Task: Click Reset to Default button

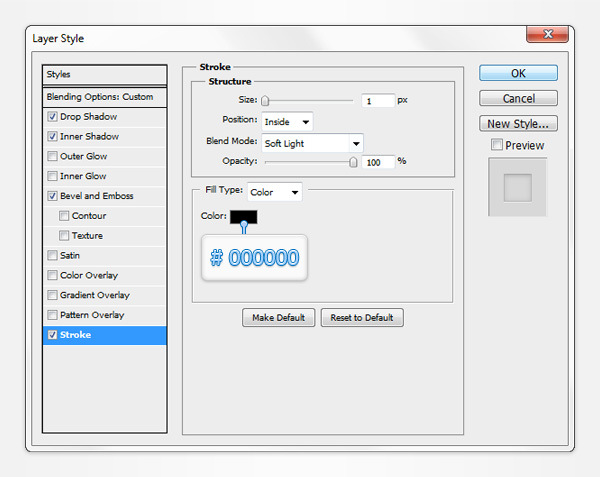Action: tap(363, 318)
